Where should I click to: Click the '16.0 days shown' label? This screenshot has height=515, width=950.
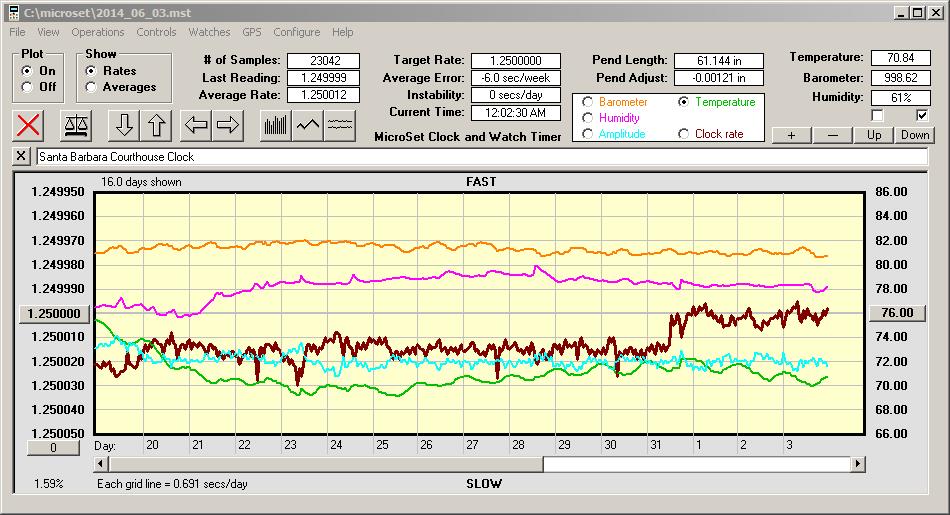coord(141,182)
